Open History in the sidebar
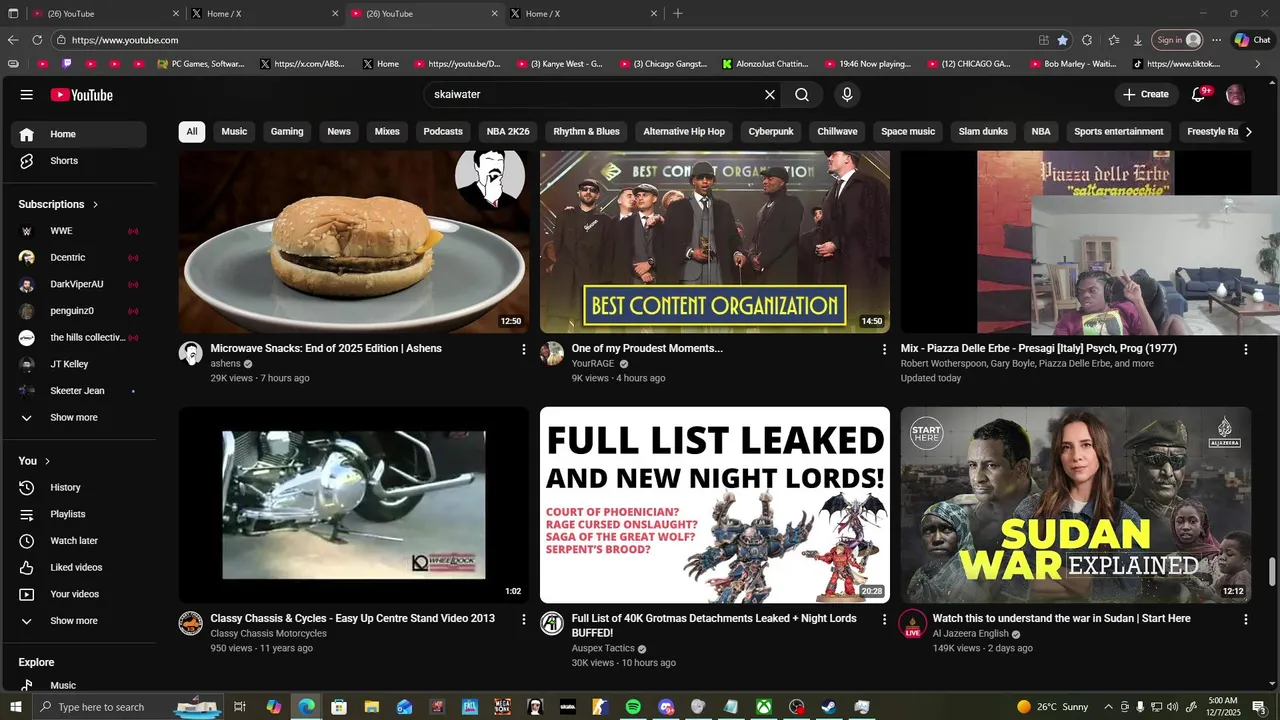The height and width of the screenshot is (720, 1280). pos(78,488)
